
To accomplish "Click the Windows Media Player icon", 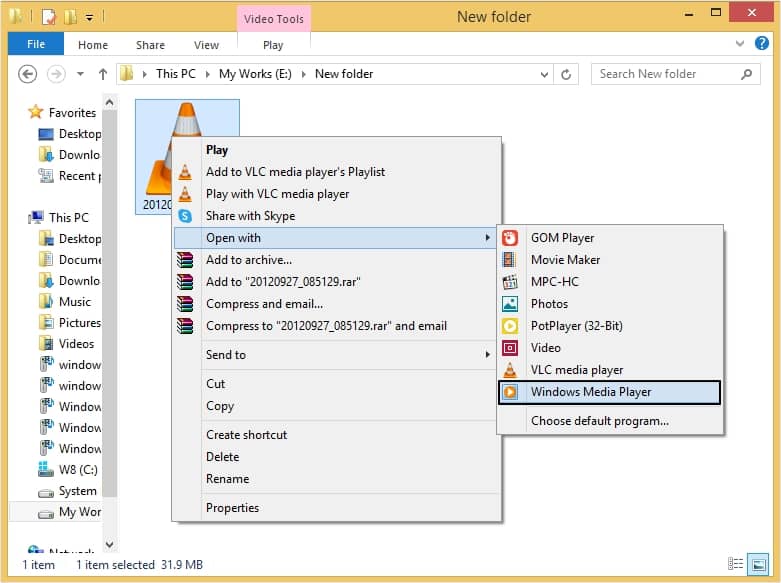I will click(510, 392).
